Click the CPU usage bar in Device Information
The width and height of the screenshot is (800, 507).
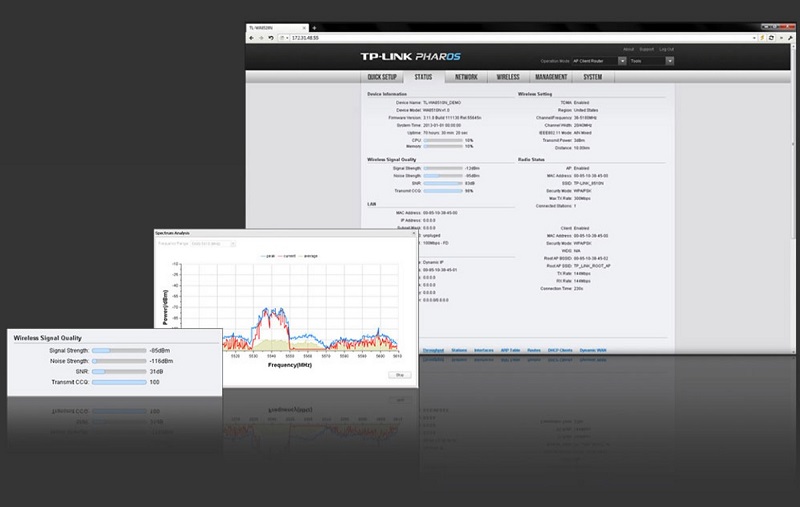pos(443,140)
